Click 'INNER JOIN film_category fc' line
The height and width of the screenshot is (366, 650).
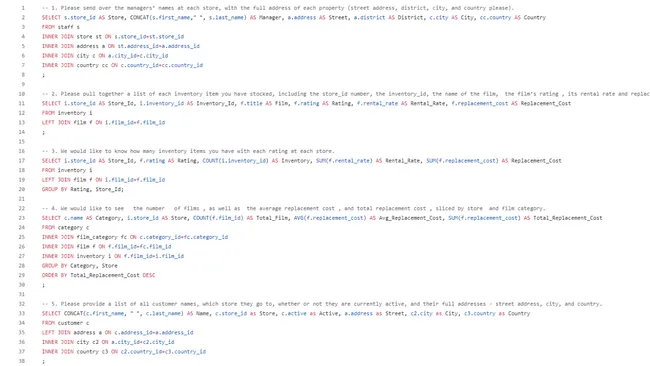coord(135,237)
